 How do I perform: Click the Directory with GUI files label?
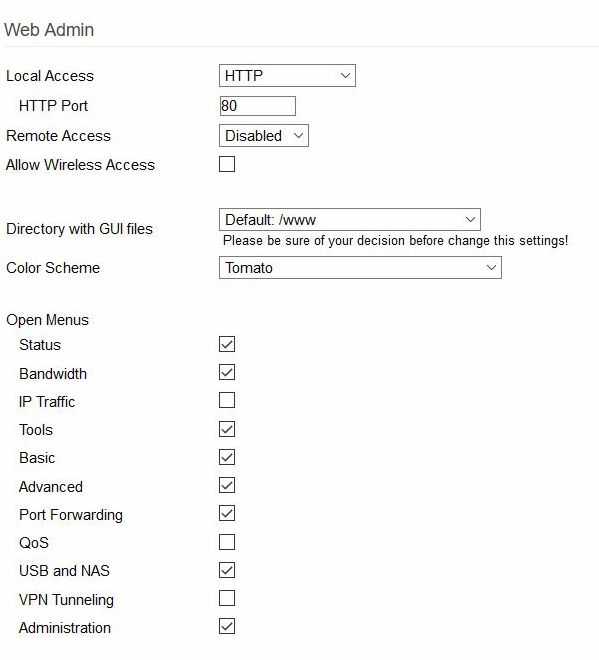[79, 229]
